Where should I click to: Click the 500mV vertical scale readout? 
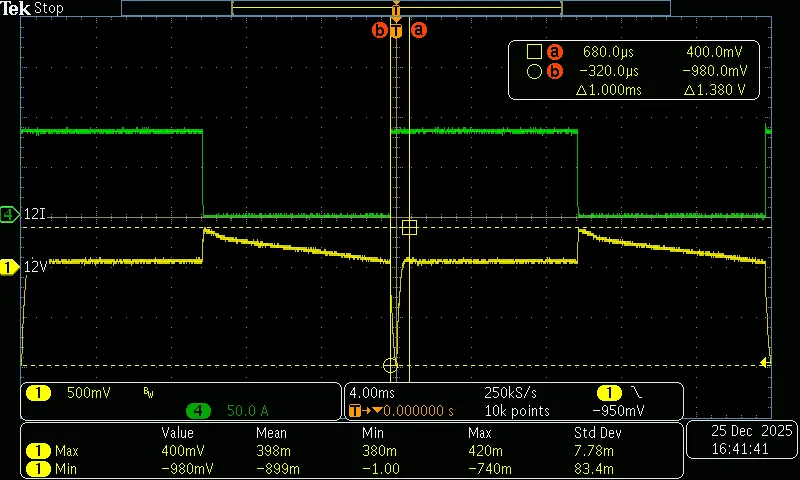[89, 393]
